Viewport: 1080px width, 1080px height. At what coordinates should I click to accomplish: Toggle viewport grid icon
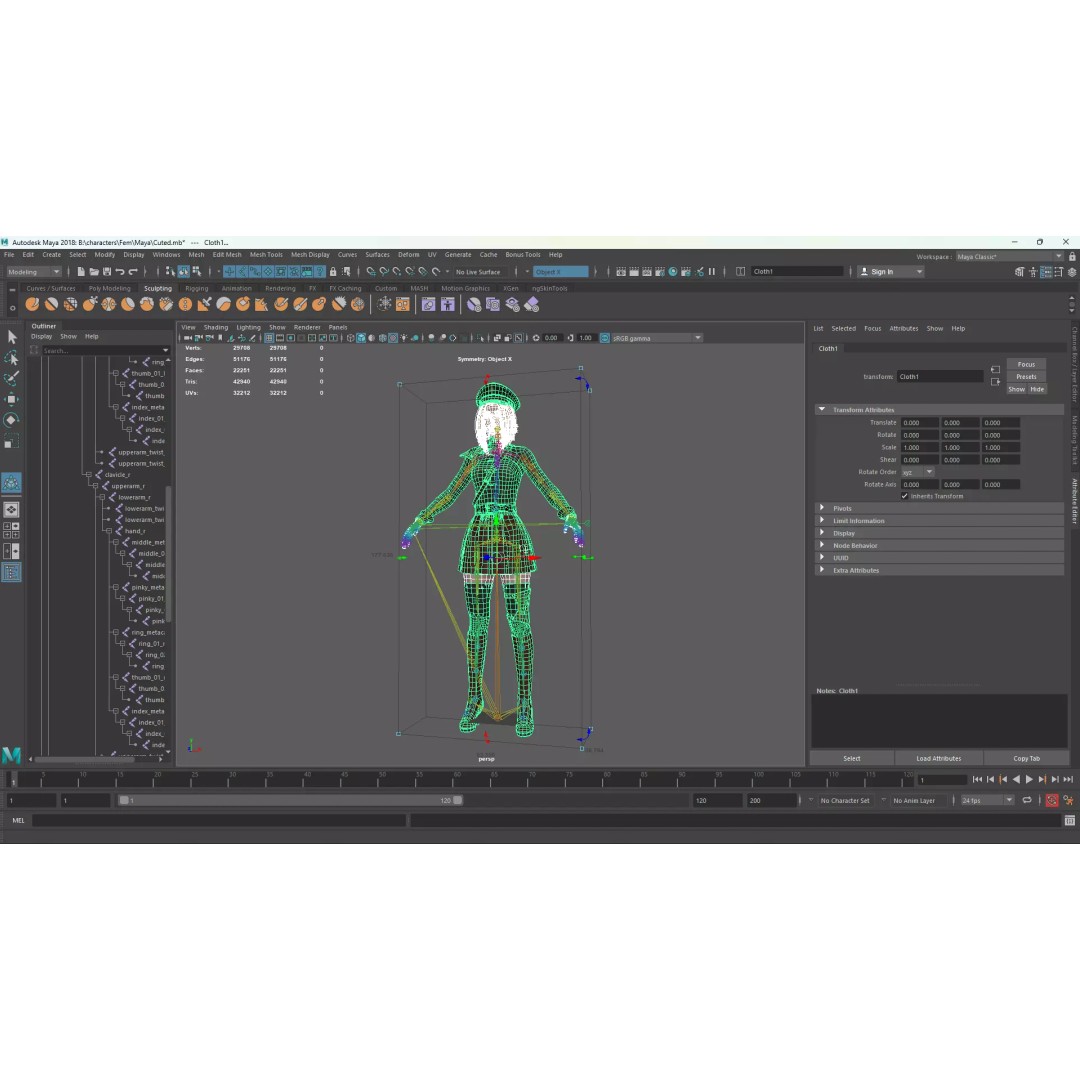(x=269, y=338)
